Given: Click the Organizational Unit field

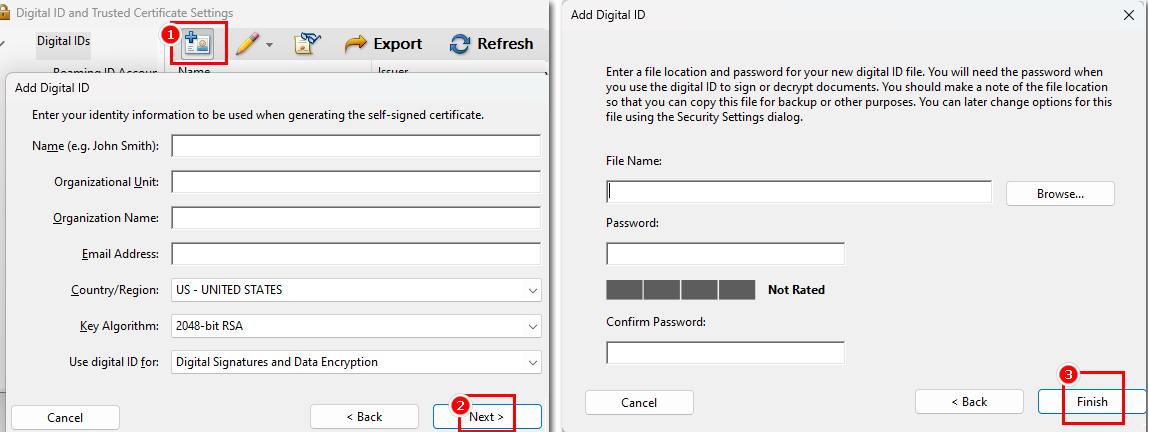Looking at the screenshot, I should [356, 182].
